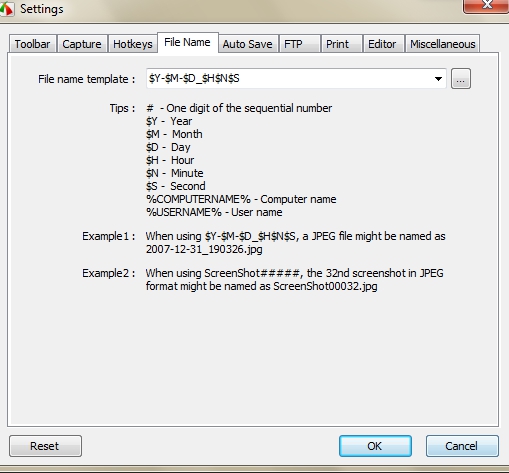Screen dimensions: 509x473
Task: Click the Cancel button
Action: coord(462,446)
